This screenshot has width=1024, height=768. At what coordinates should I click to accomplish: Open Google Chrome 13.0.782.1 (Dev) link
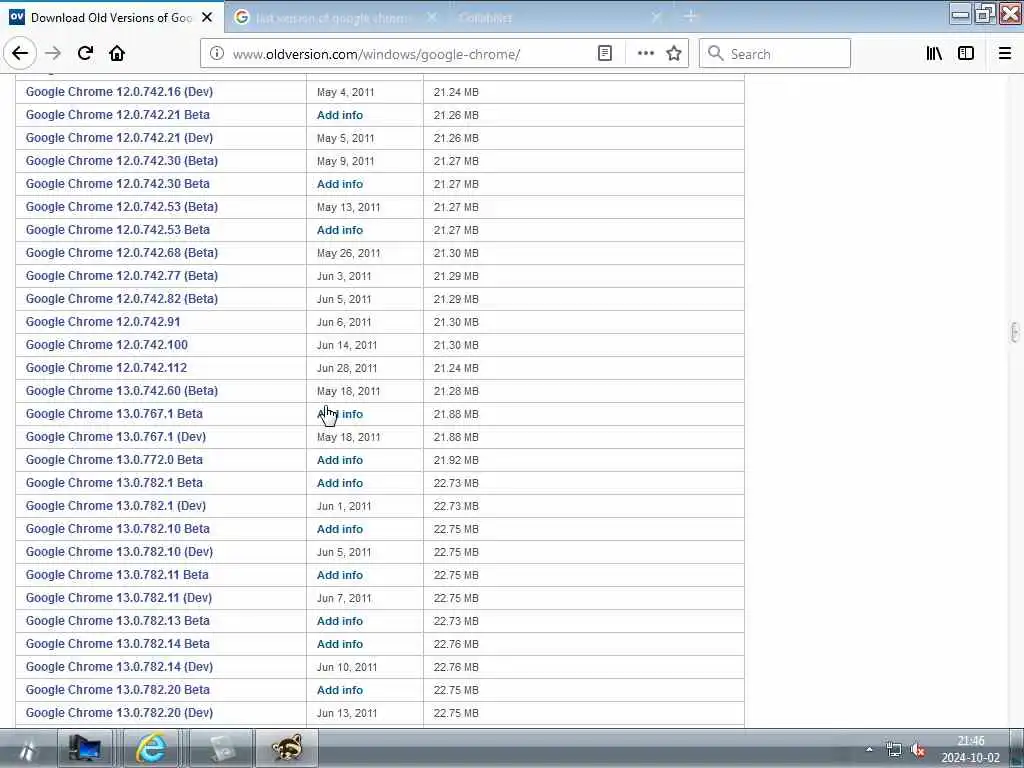tap(116, 505)
